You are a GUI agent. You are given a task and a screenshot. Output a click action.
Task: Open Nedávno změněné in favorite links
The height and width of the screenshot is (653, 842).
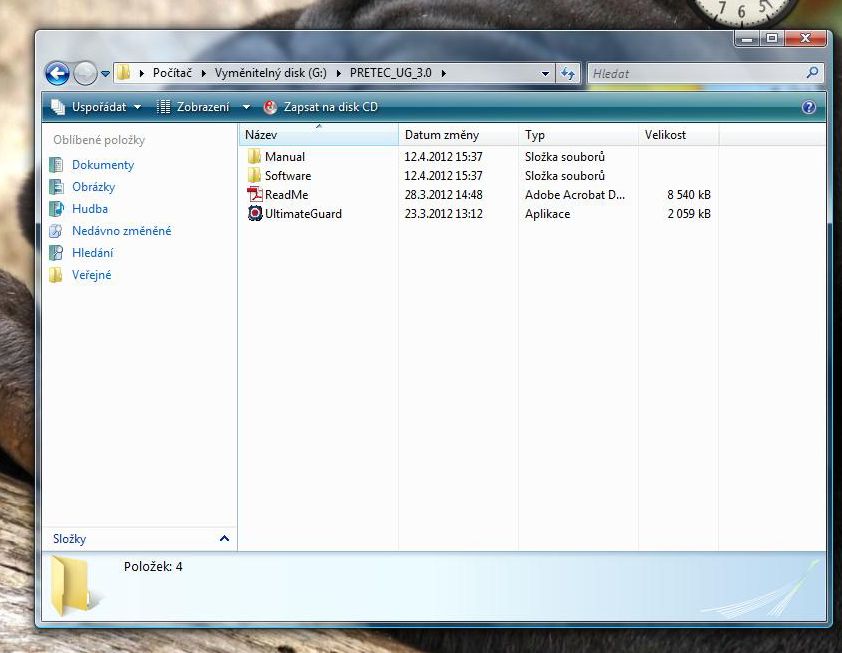pos(121,231)
